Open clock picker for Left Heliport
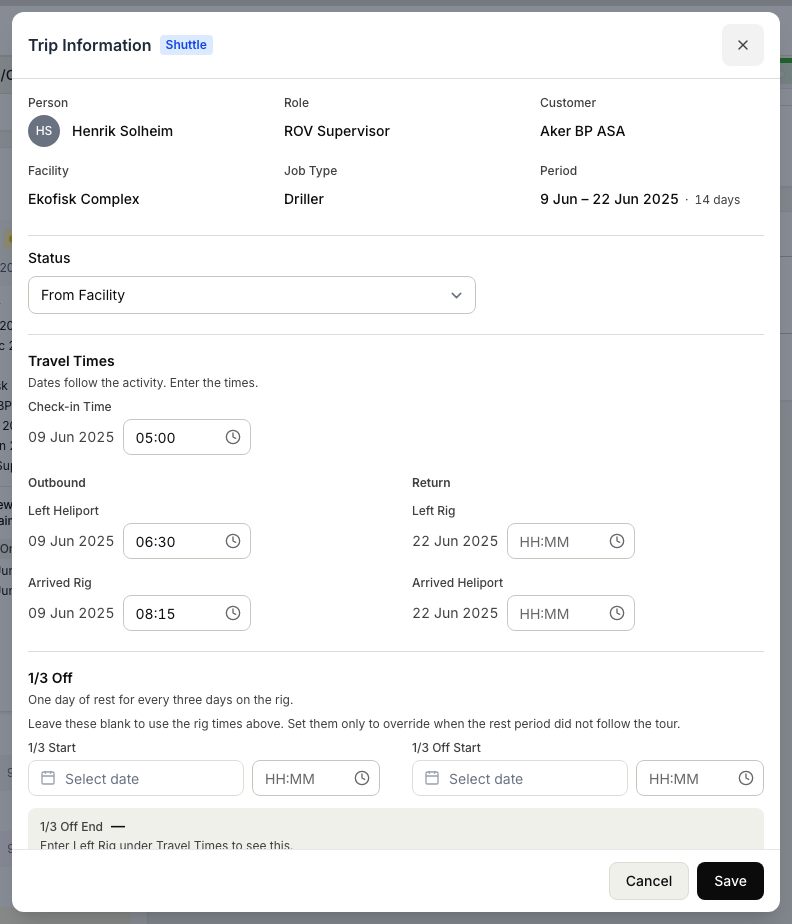Screen dimensions: 792x924 (233, 541)
